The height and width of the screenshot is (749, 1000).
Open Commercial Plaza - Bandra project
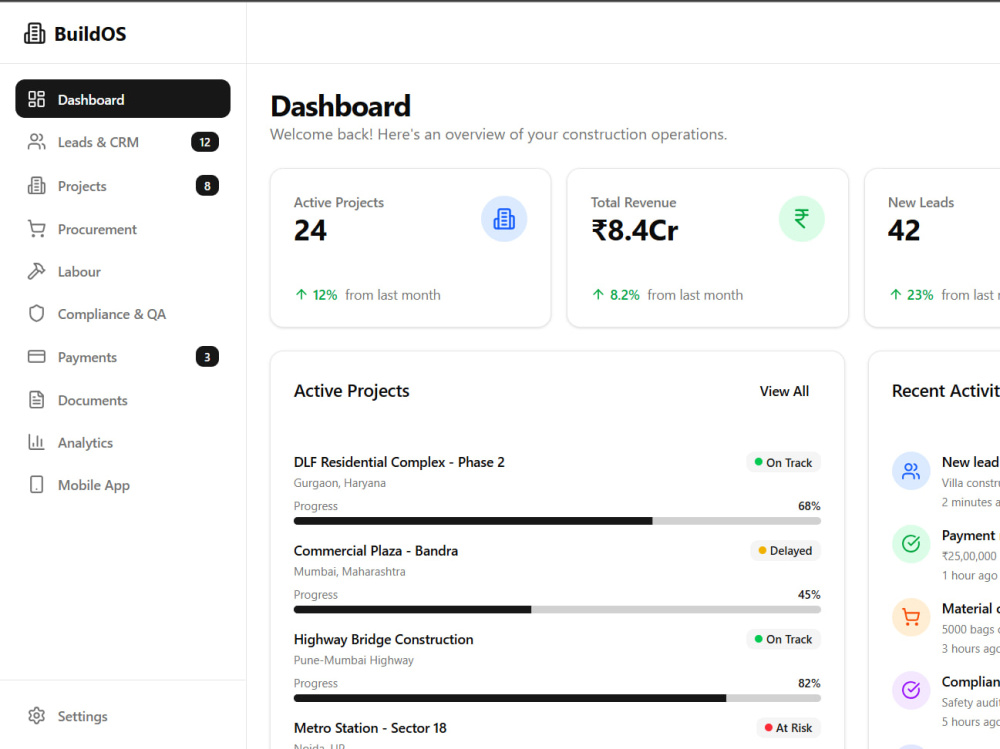pos(376,551)
